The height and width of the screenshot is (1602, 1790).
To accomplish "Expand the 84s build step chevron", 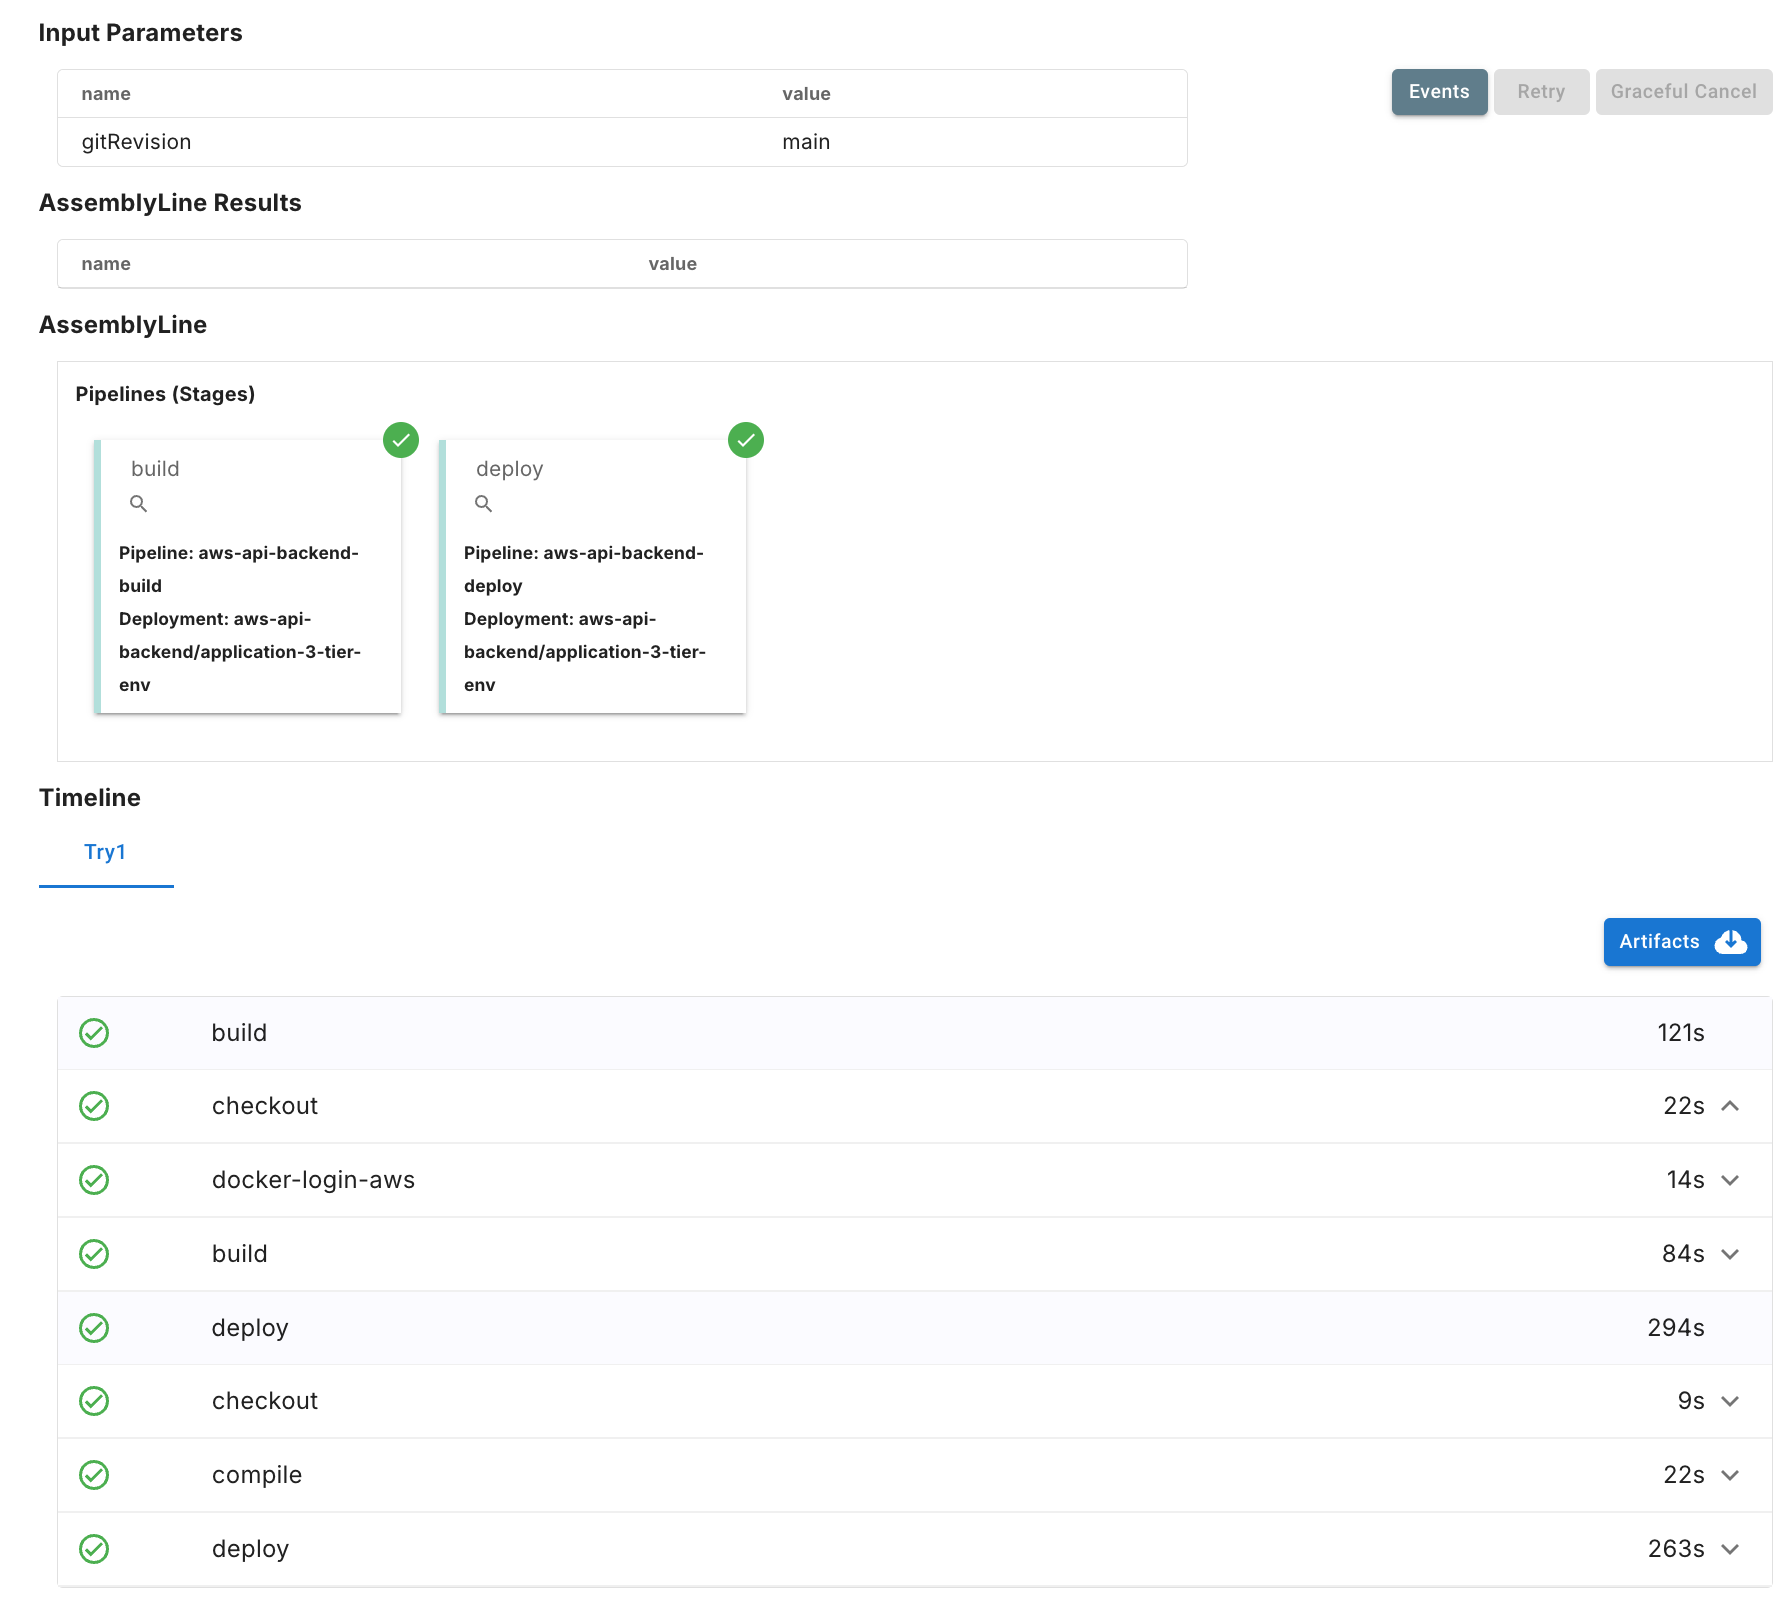I will point(1730,1254).
